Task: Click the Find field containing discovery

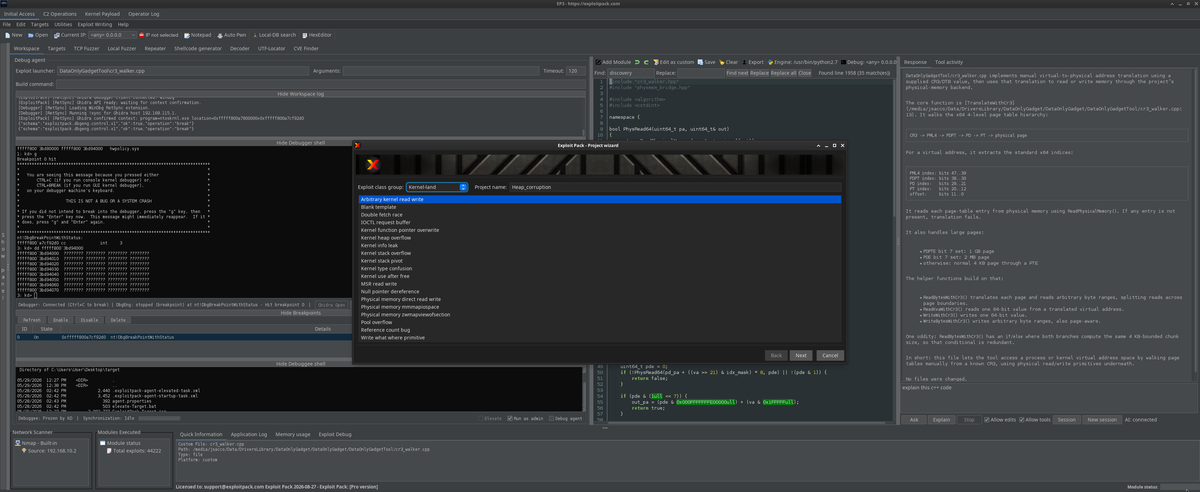Action: [x=631, y=73]
